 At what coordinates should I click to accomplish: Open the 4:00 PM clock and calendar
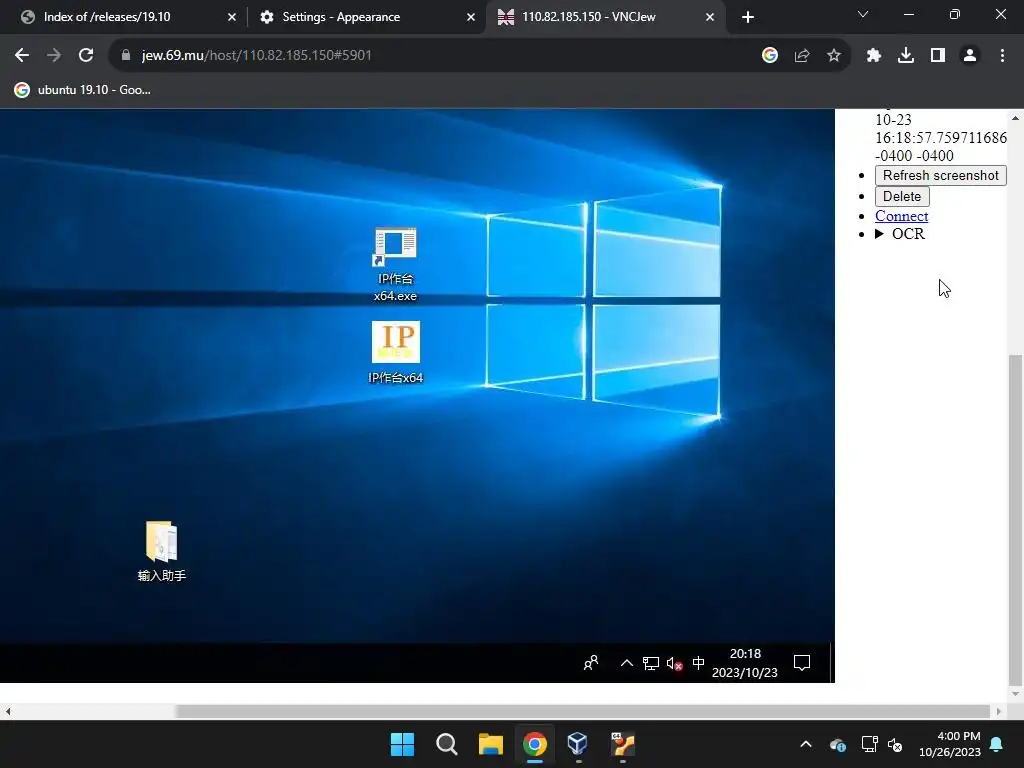tap(950, 744)
